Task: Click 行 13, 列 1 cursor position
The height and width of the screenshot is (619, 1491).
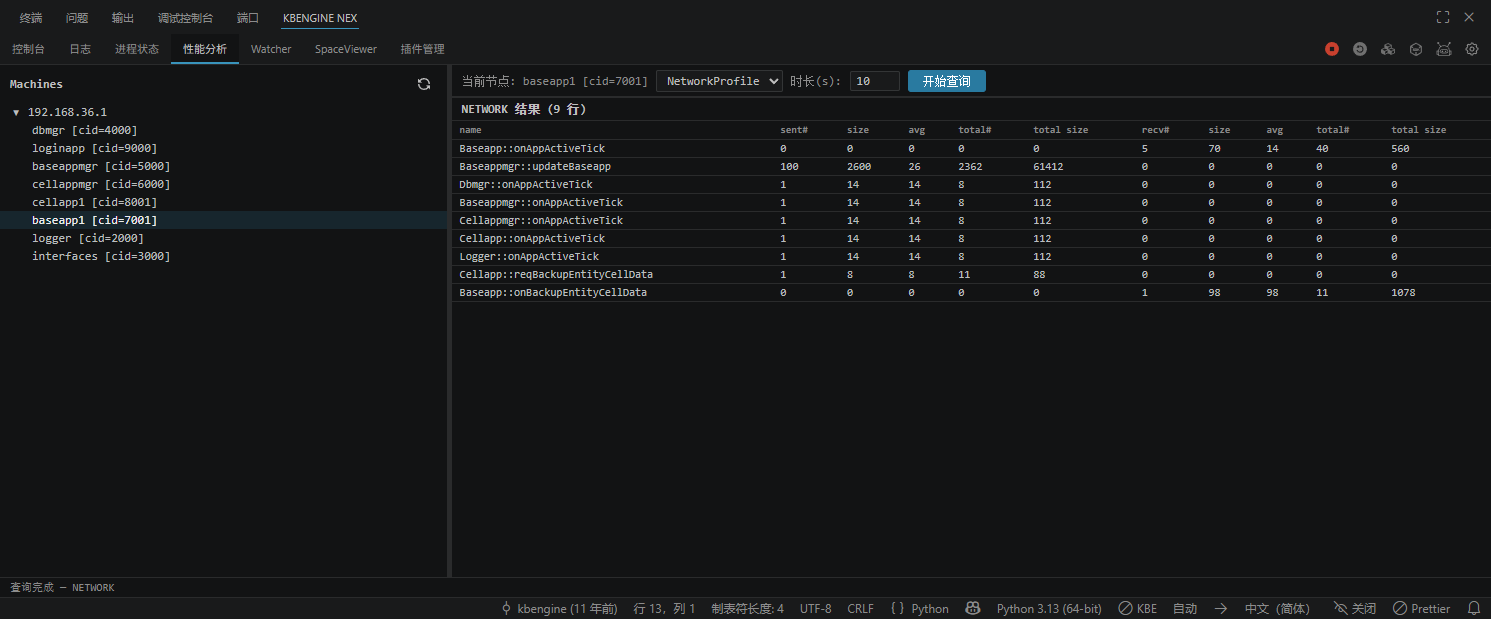Action: (664, 608)
